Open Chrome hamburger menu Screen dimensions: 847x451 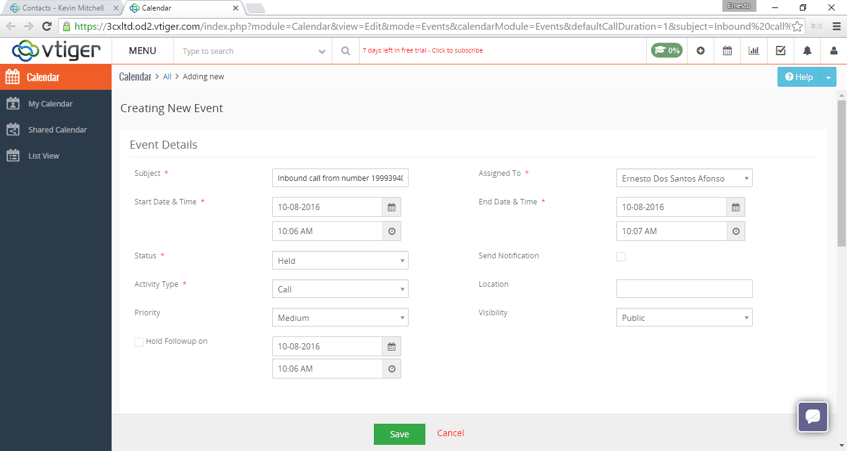(836, 26)
